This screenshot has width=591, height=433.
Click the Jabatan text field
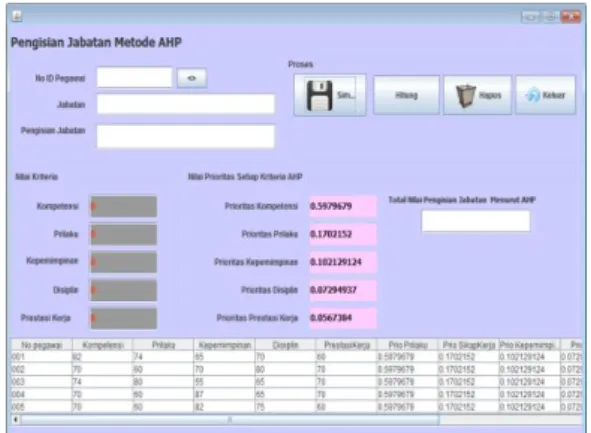tap(186, 104)
